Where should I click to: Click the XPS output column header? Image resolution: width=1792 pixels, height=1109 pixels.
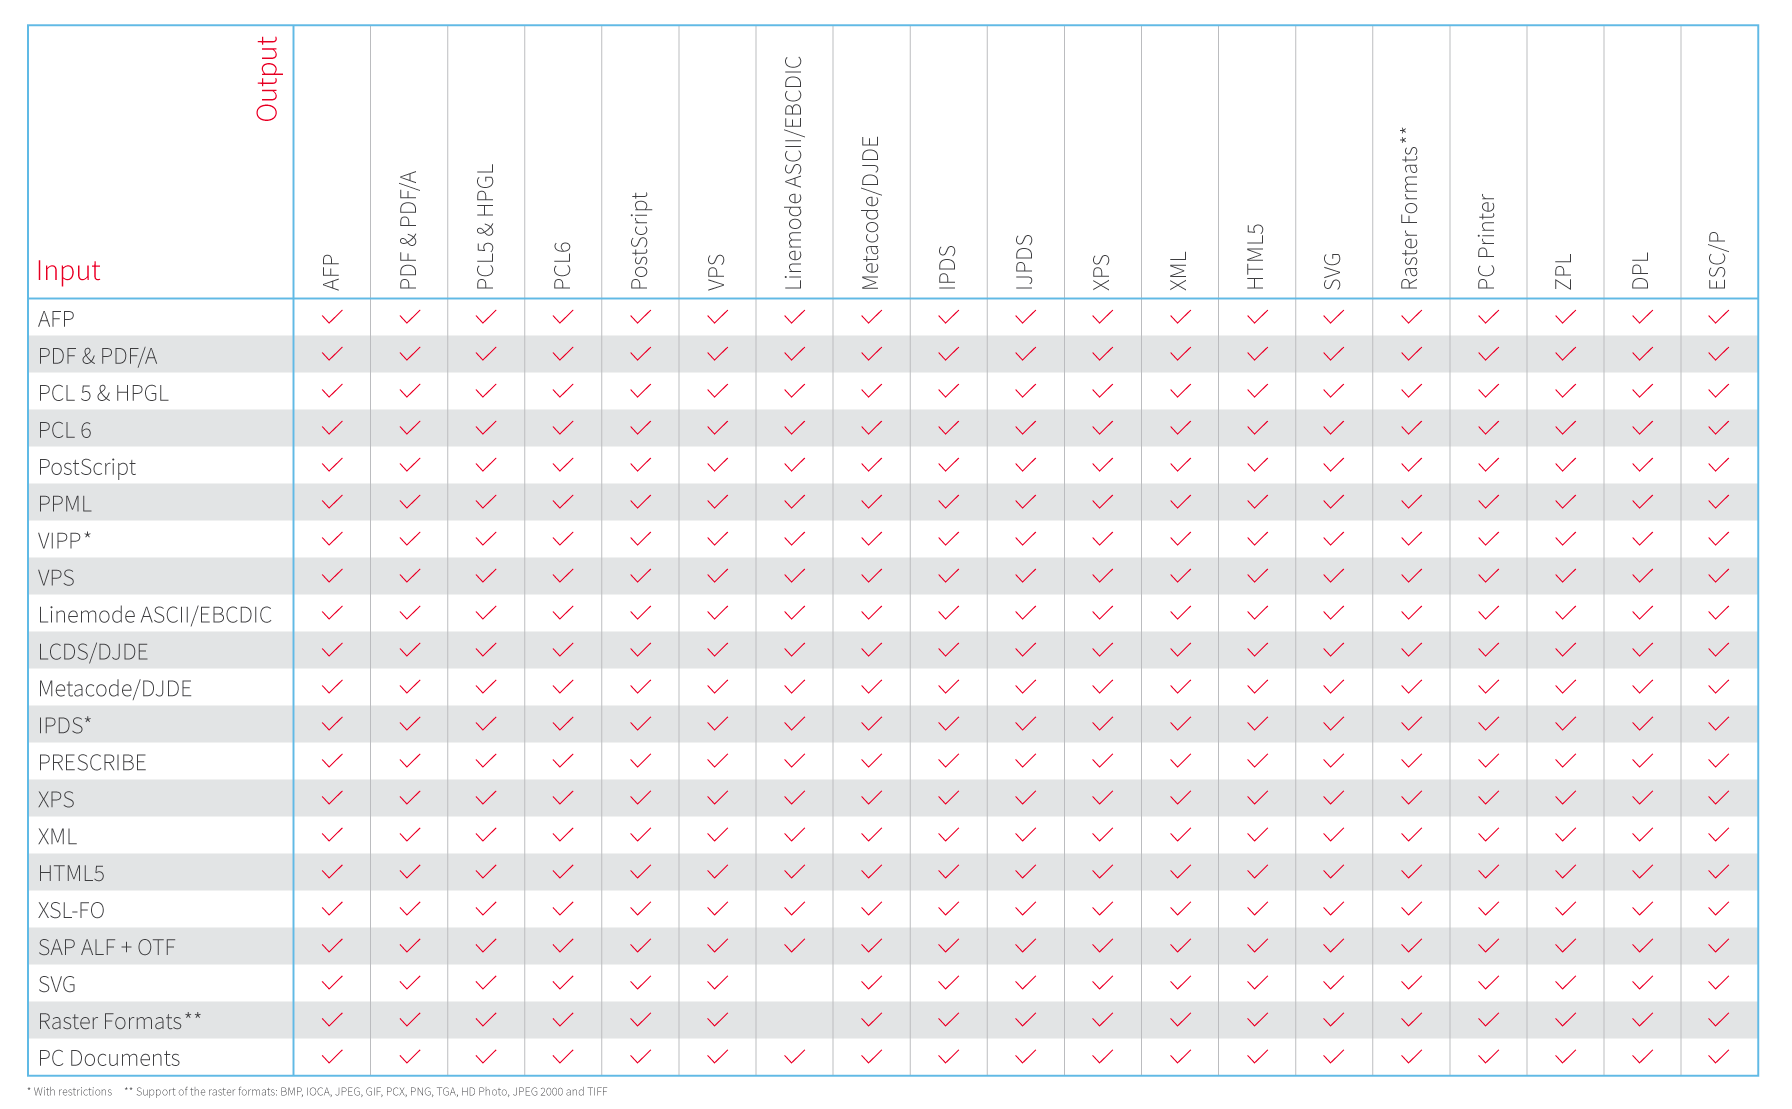click(1102, 273)
